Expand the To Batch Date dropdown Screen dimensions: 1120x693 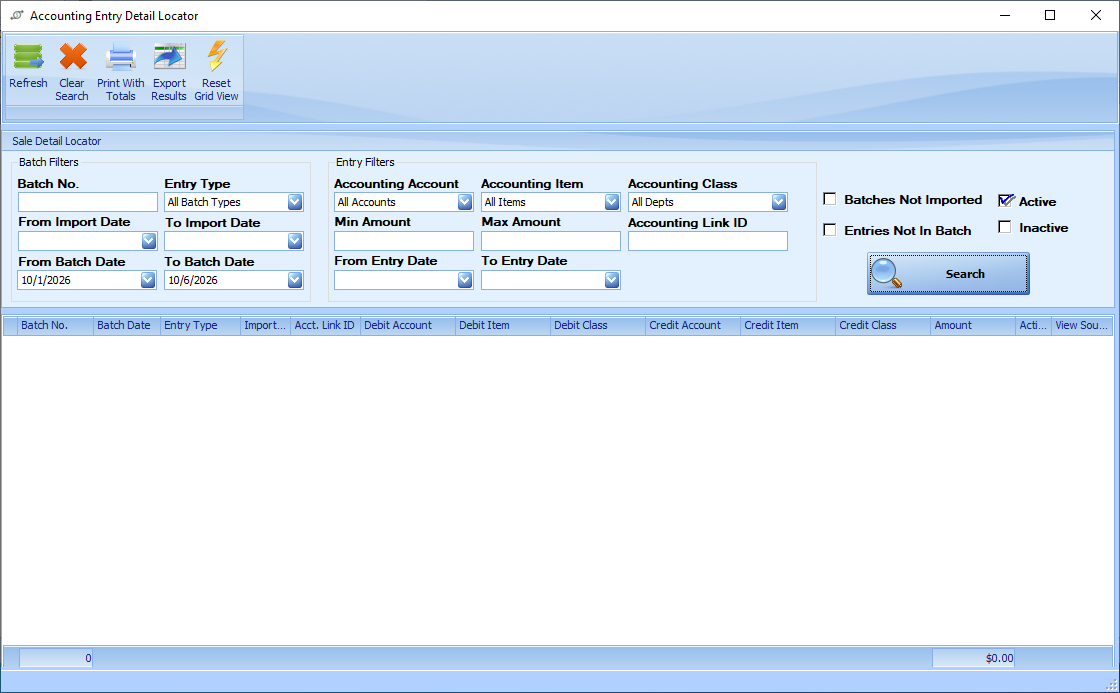pos(295,280)
